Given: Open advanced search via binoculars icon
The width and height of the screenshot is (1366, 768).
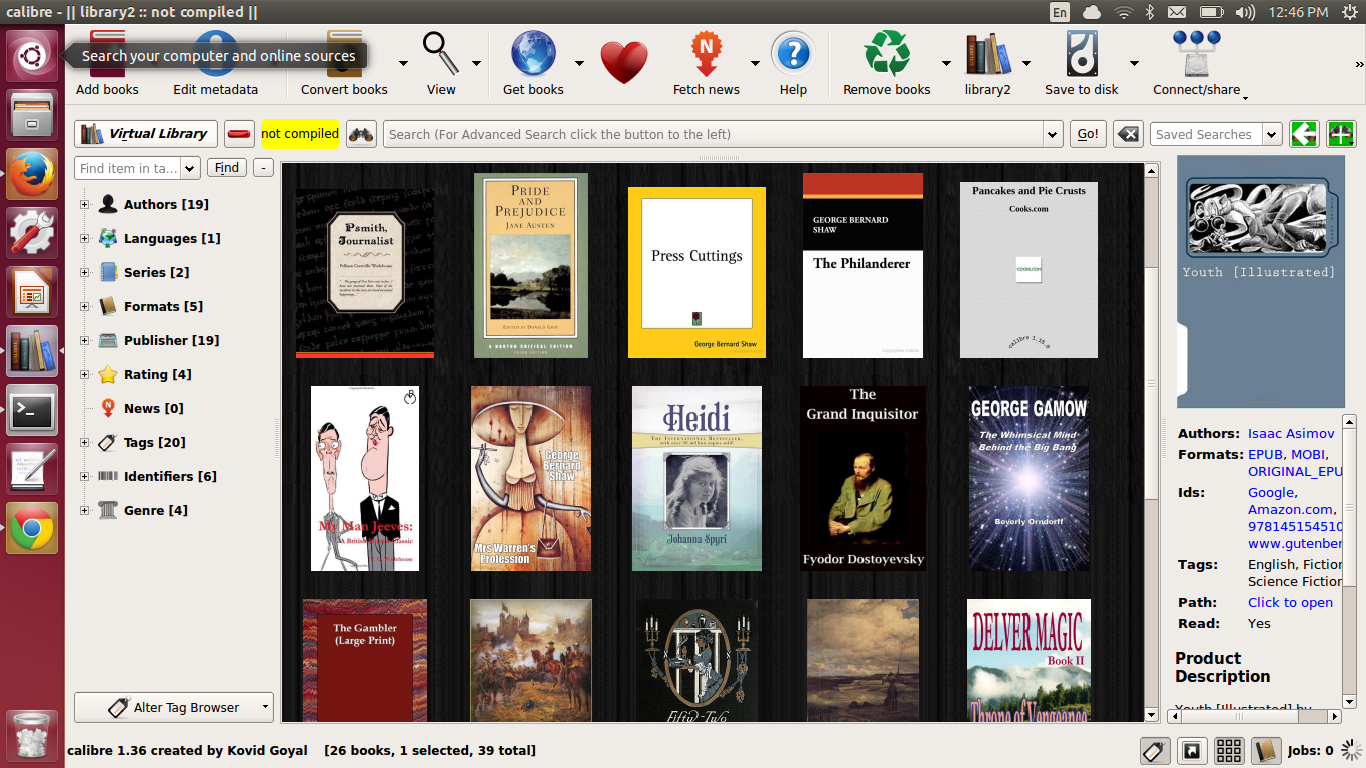Looking at the screenshot, I should click(361, 134).
